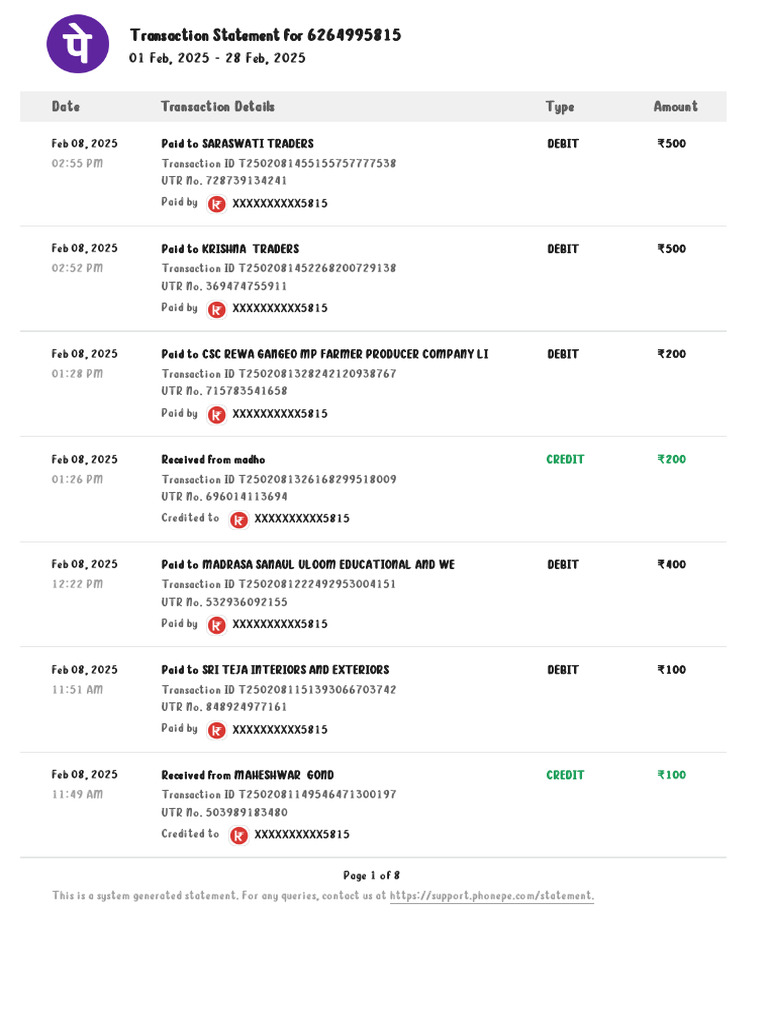This screenshot has width=768, height=1024.
Task: Click the ₹400 amount for MADRASA payment
Action: pos(672,564)
